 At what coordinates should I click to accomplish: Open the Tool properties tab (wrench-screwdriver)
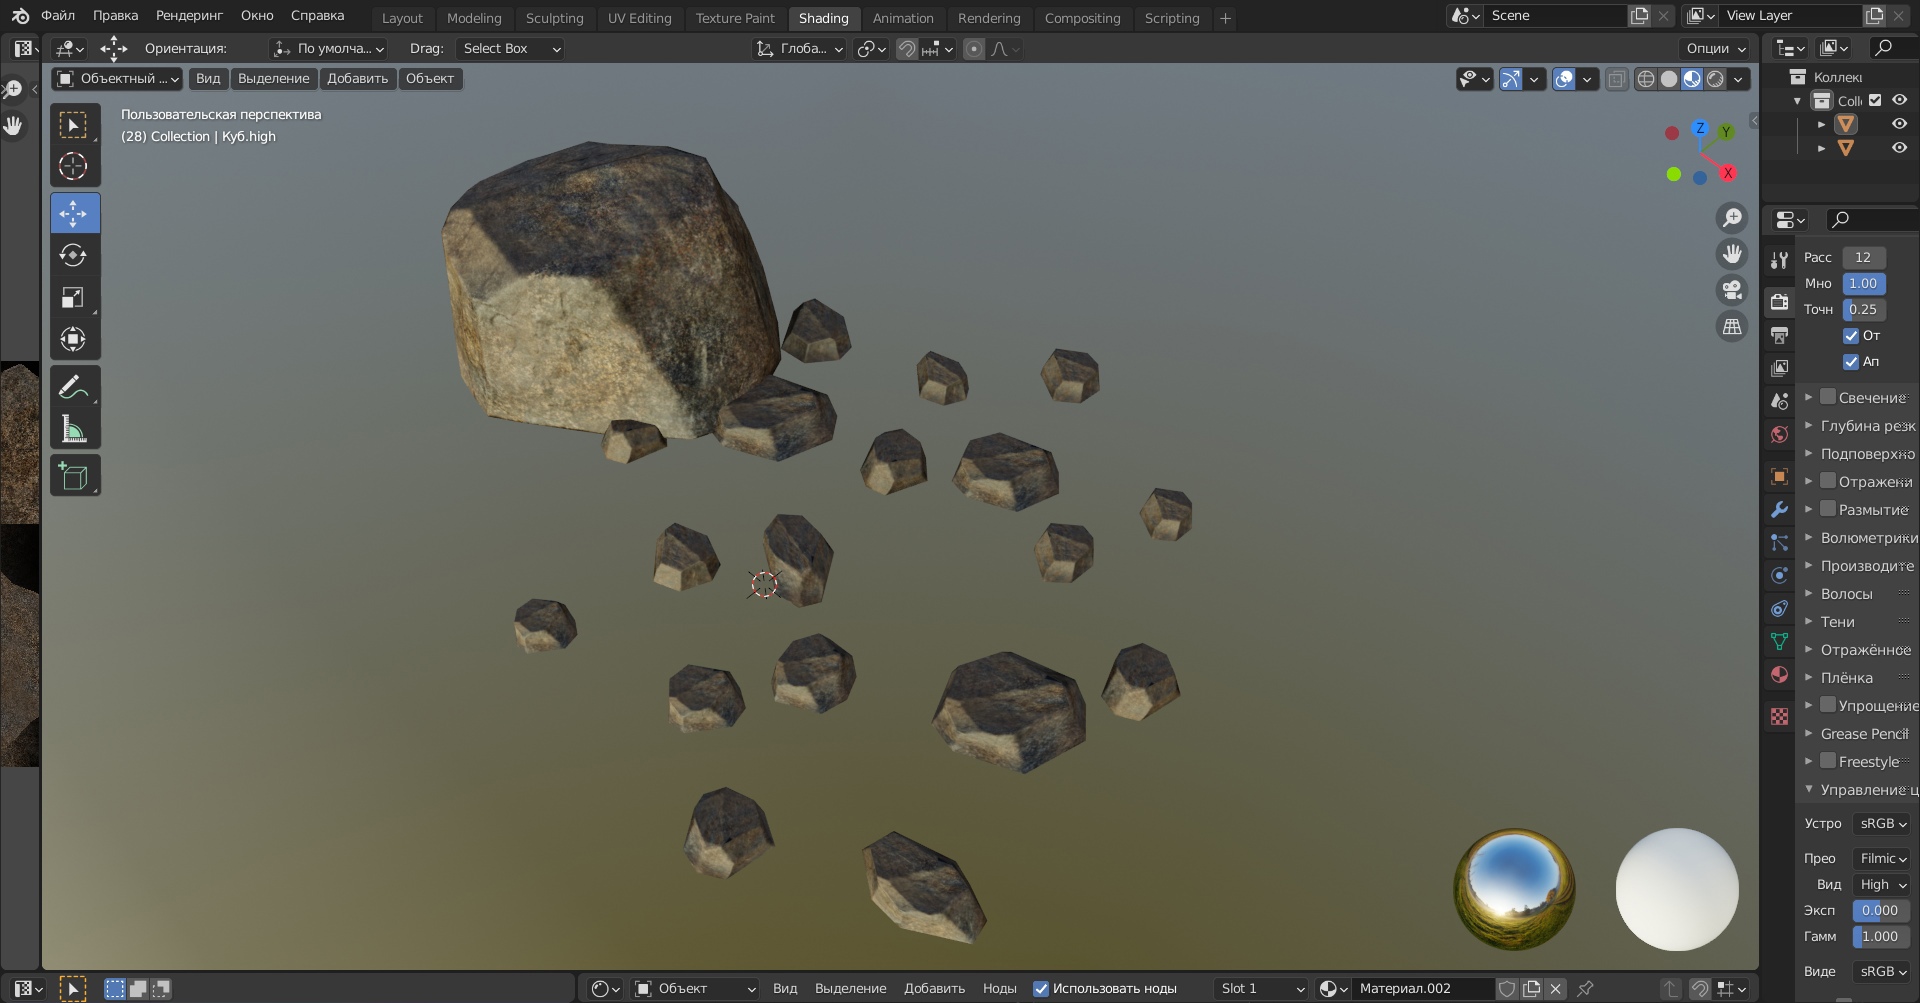coord(1779,261)
